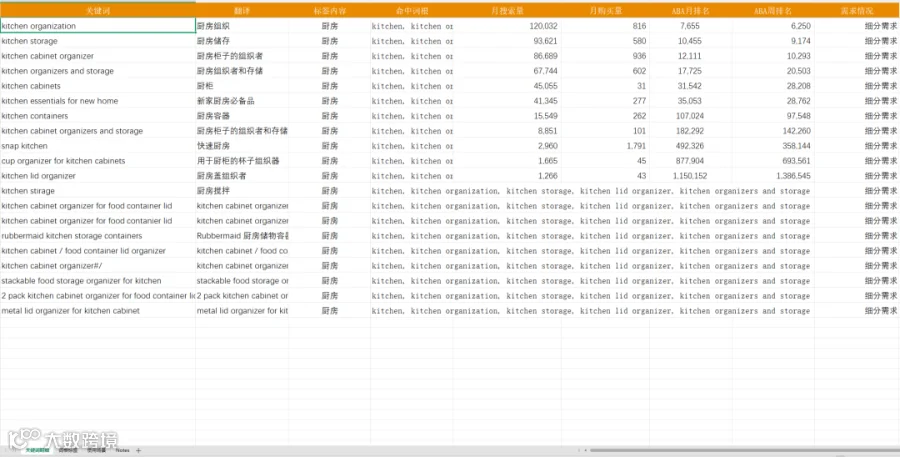Click monthly purchases value 277
This screenshot has height=457, width=900.
coord(606,100)
